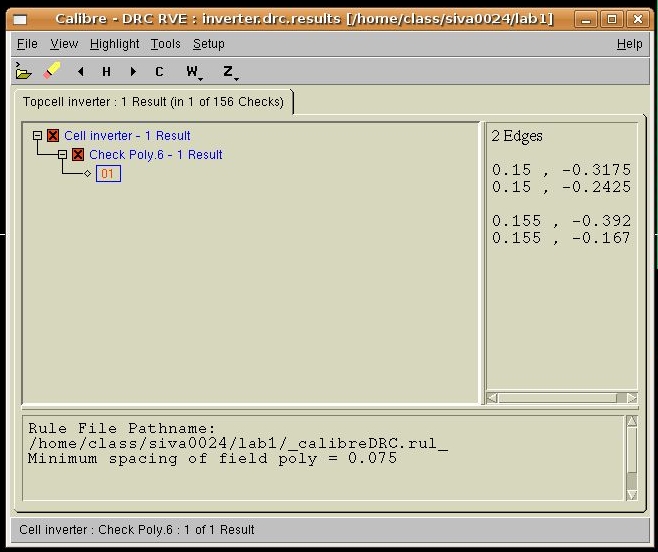The image size is (658, 552).
Task: Go to previous result with left arrow
Action: [80, 72]
